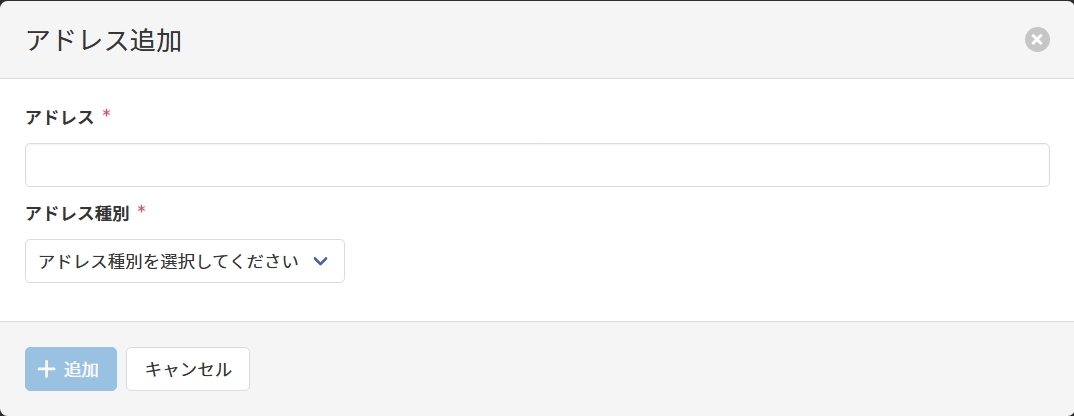This screenshot has height=416, width=1074.
Task: Click the plus icon on 追加 button
Action: (46, 369)
